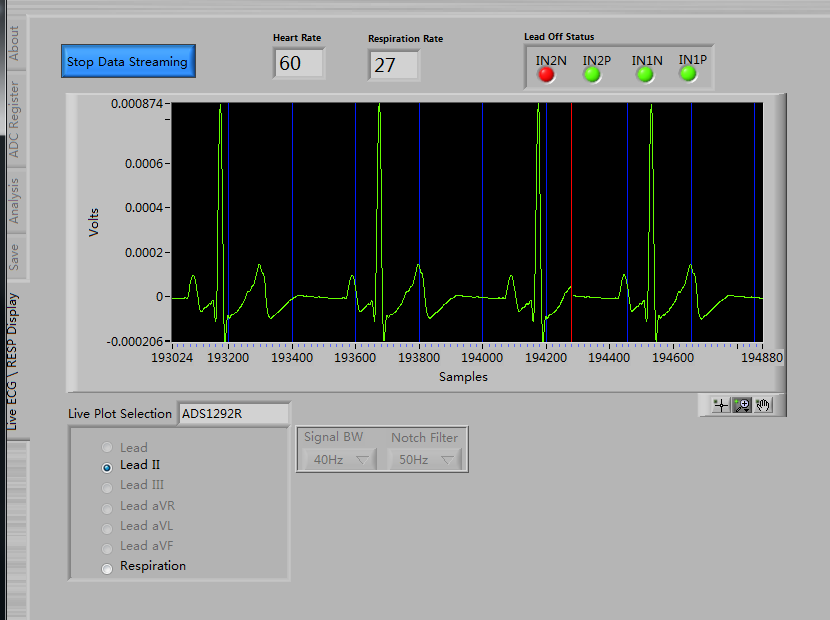Select the first greyed-out Lead radio option
Screen dimensions: 830x620
(107, 447)
